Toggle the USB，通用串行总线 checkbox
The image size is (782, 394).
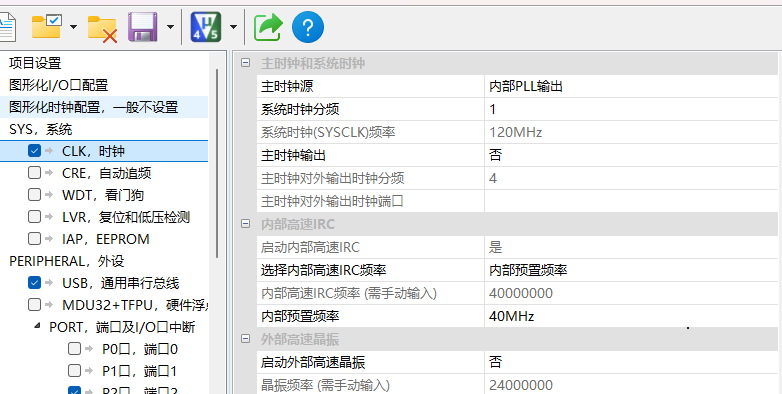pos(34,283)
